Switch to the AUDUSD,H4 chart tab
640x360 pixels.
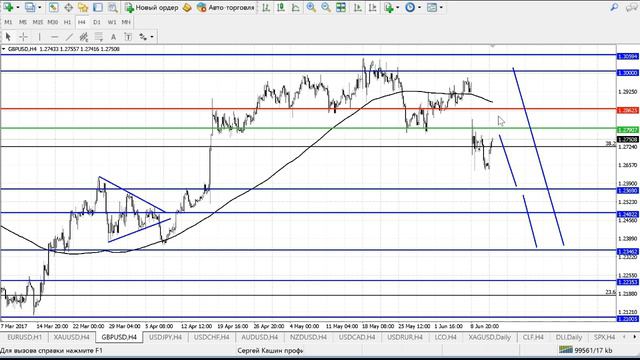[x=259, y=337]
